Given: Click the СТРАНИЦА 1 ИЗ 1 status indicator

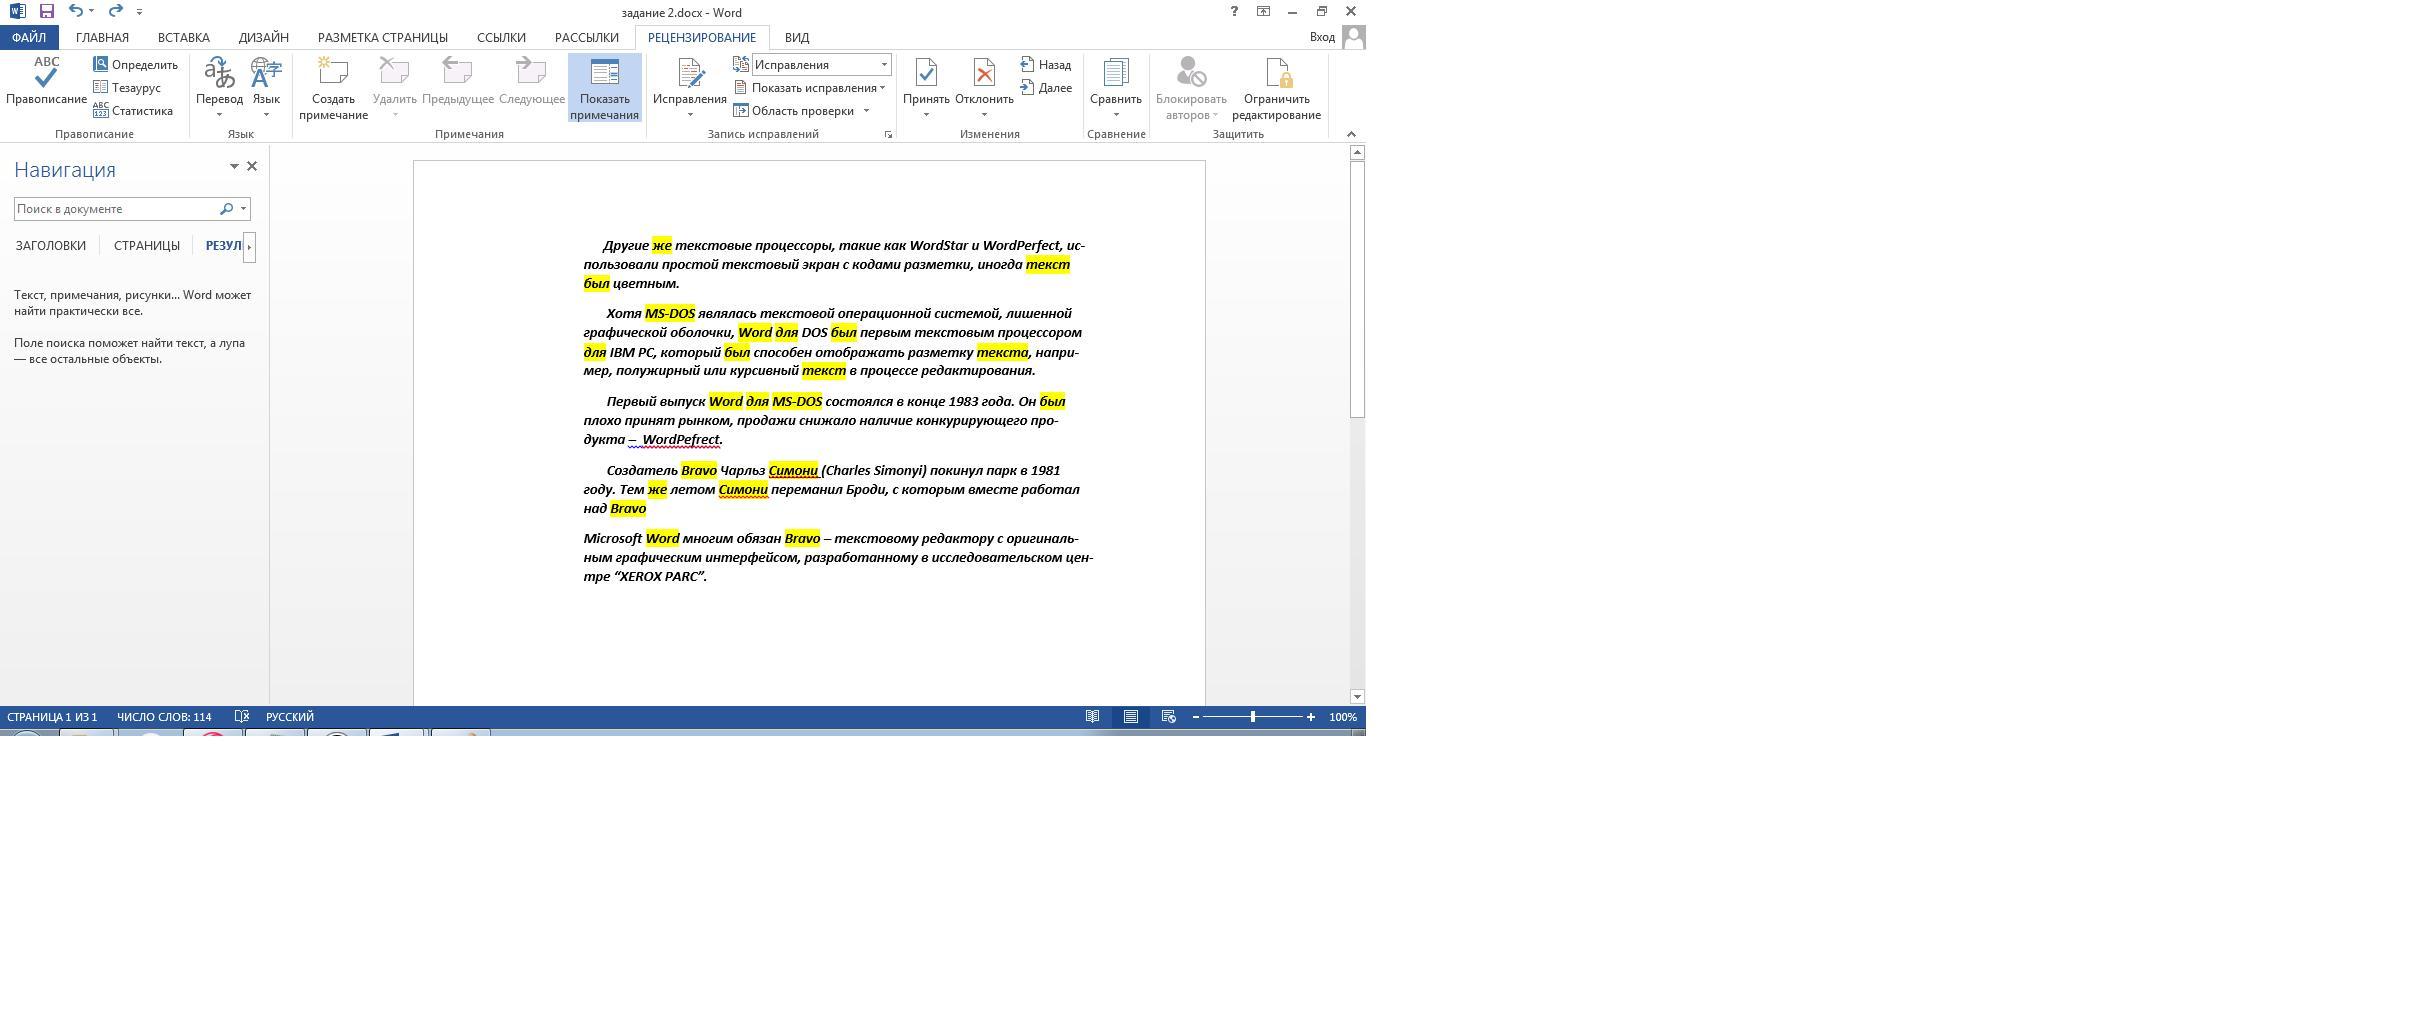Looking at the screenshot, I should point(52,717).
